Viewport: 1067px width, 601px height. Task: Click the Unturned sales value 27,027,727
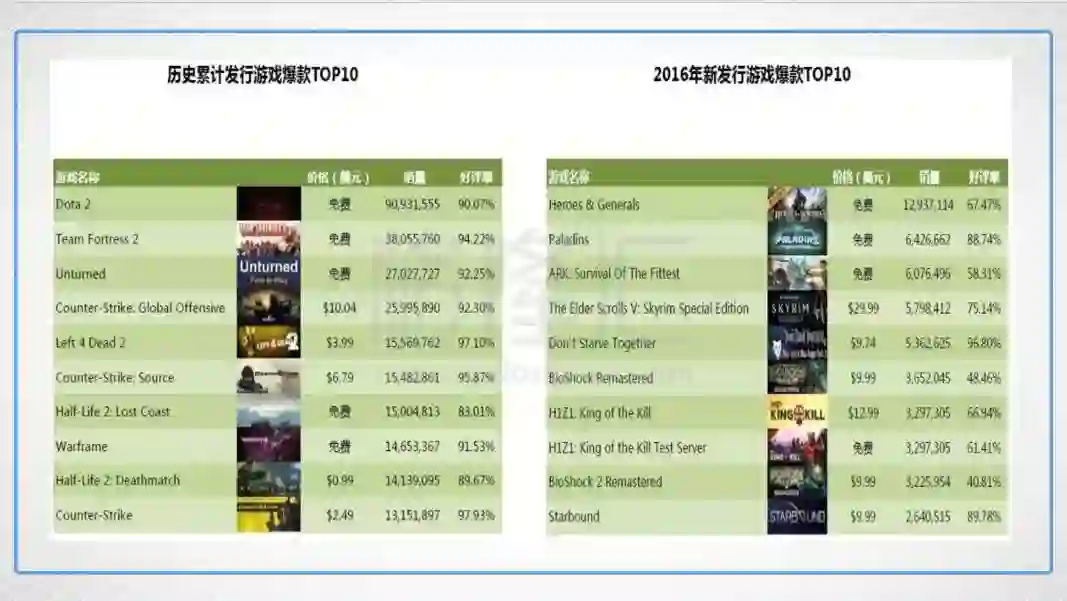[x=412, y=274]
